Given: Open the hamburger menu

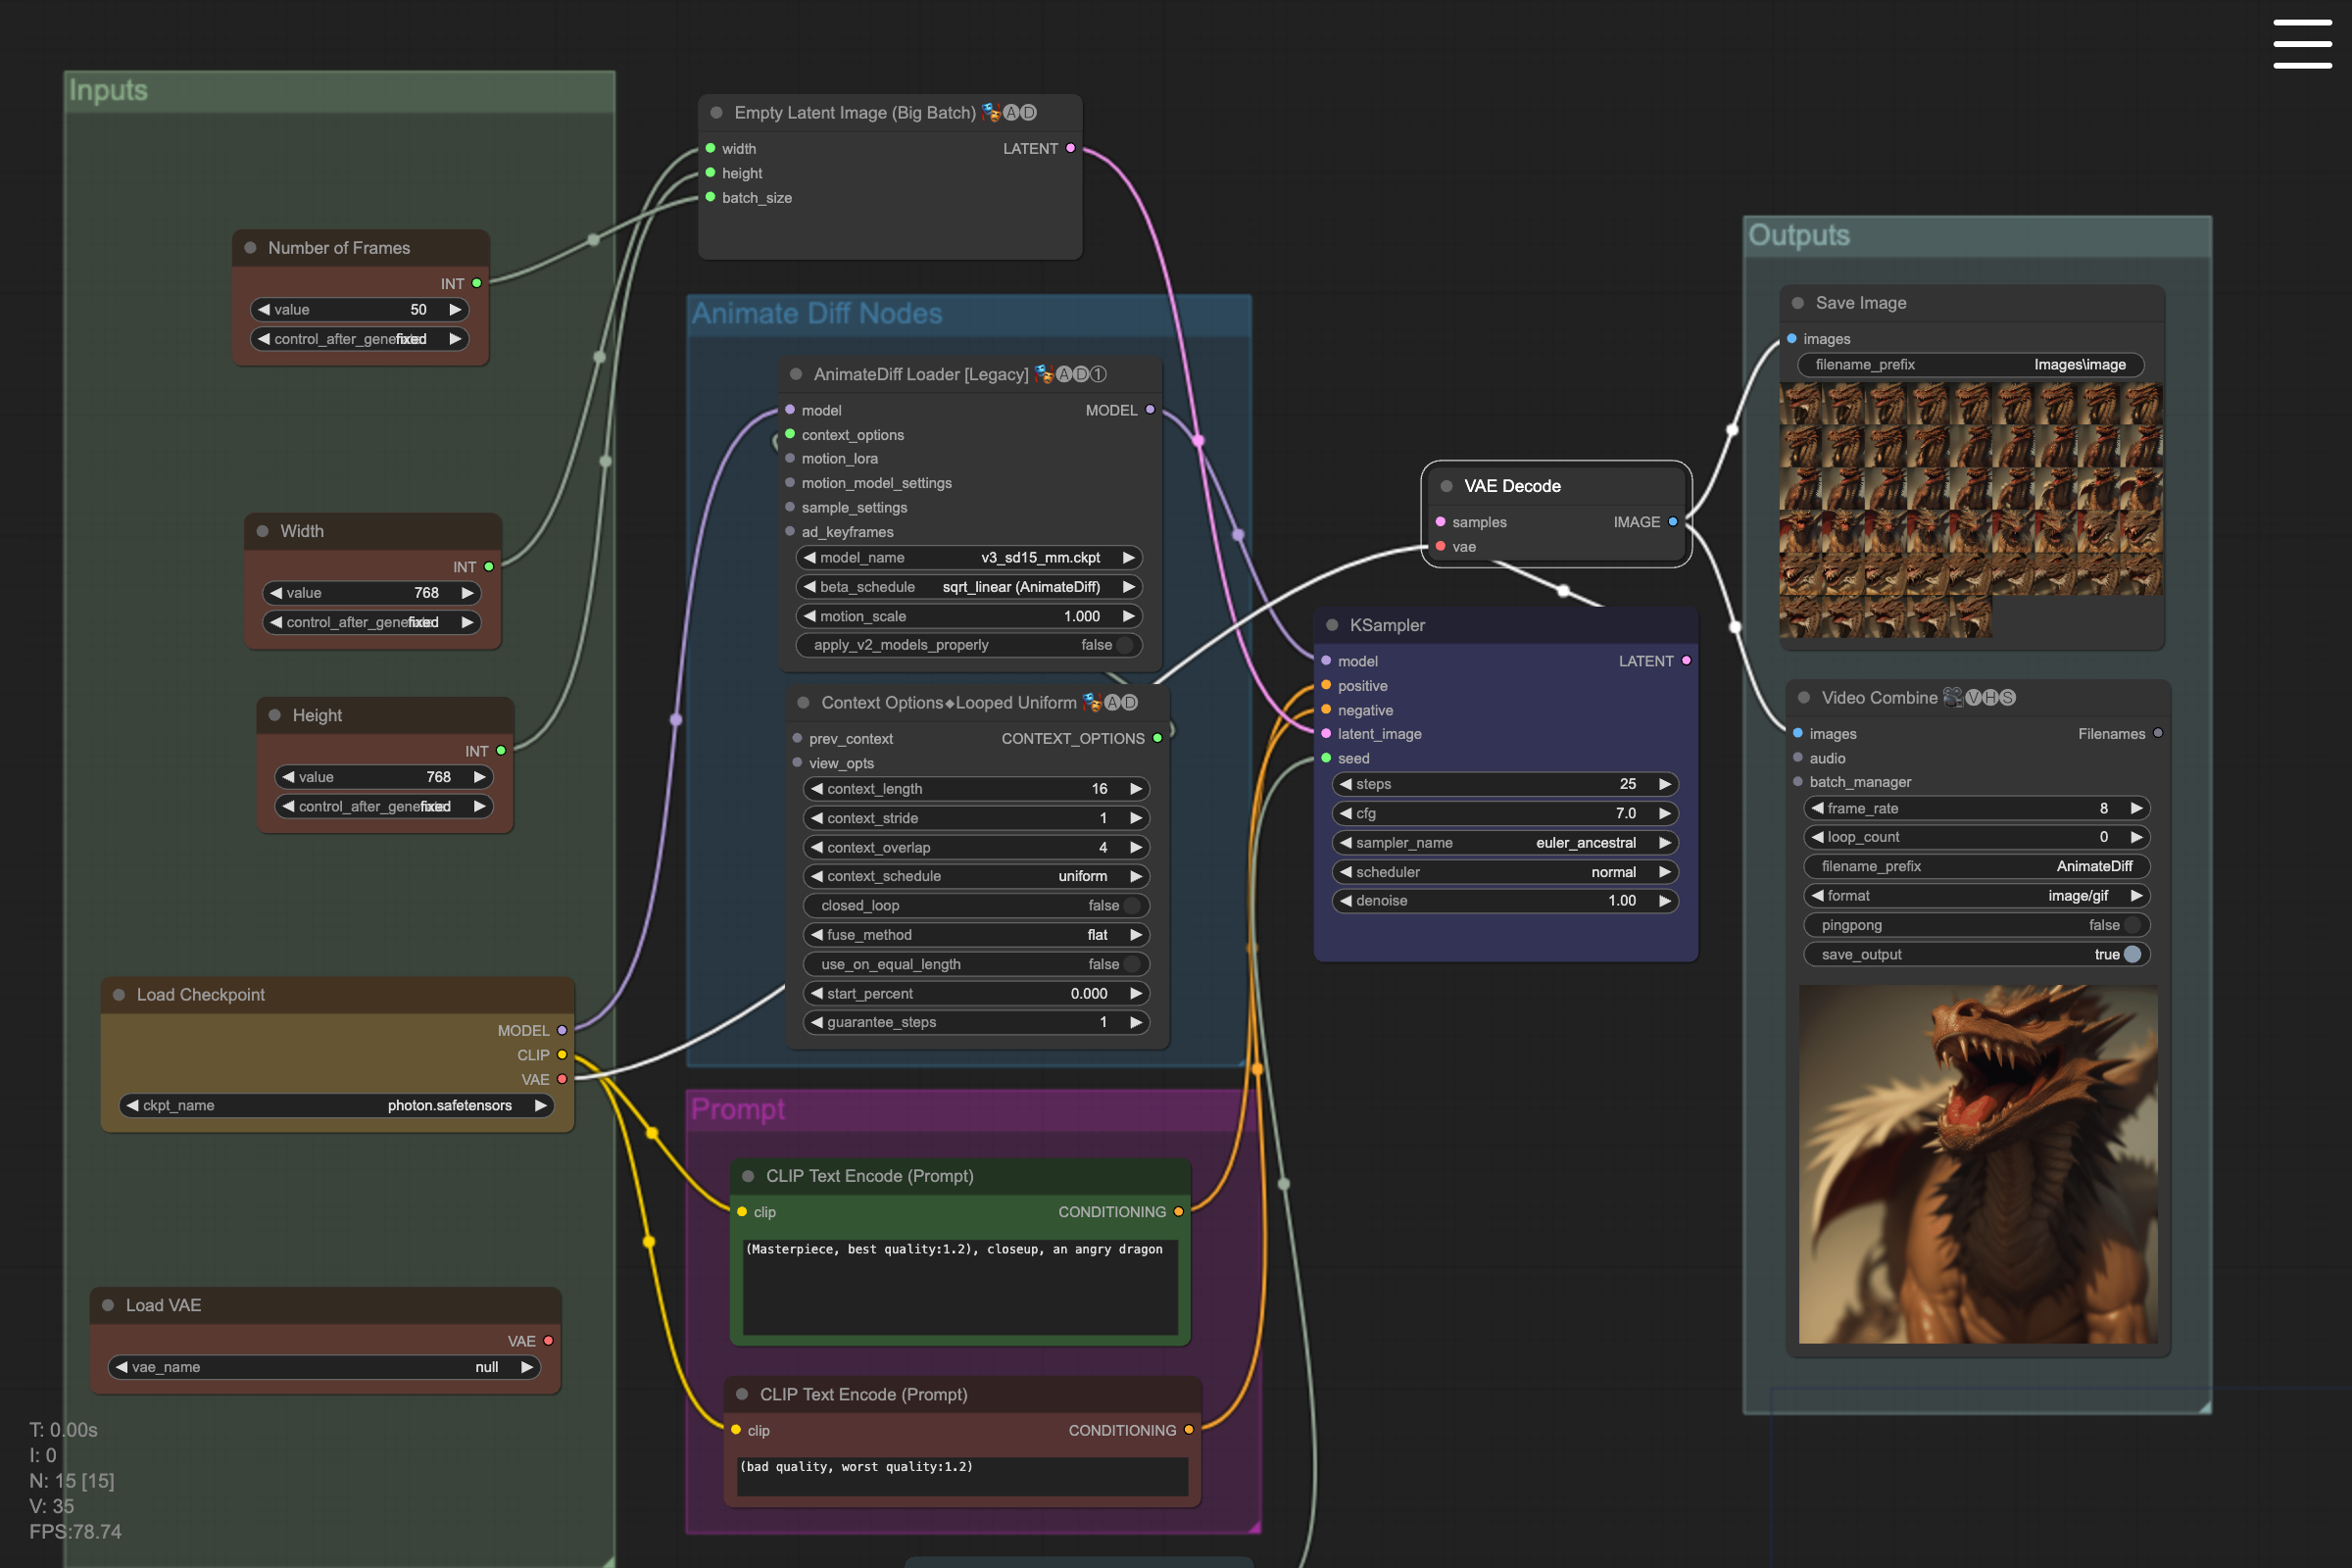Looking at the screenshot, I should pos(2301,43).
